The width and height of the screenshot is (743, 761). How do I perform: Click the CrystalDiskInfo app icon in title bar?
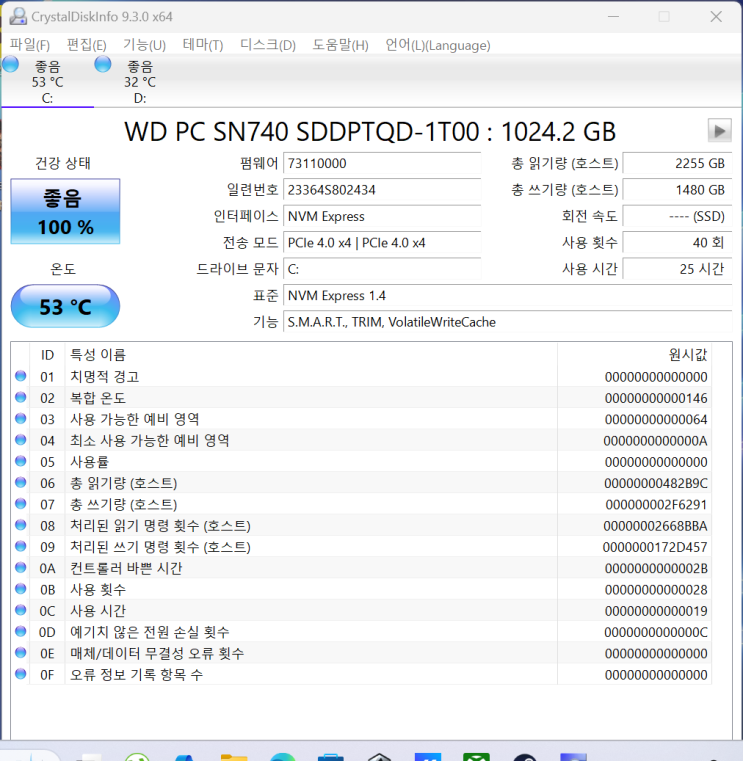18,17
